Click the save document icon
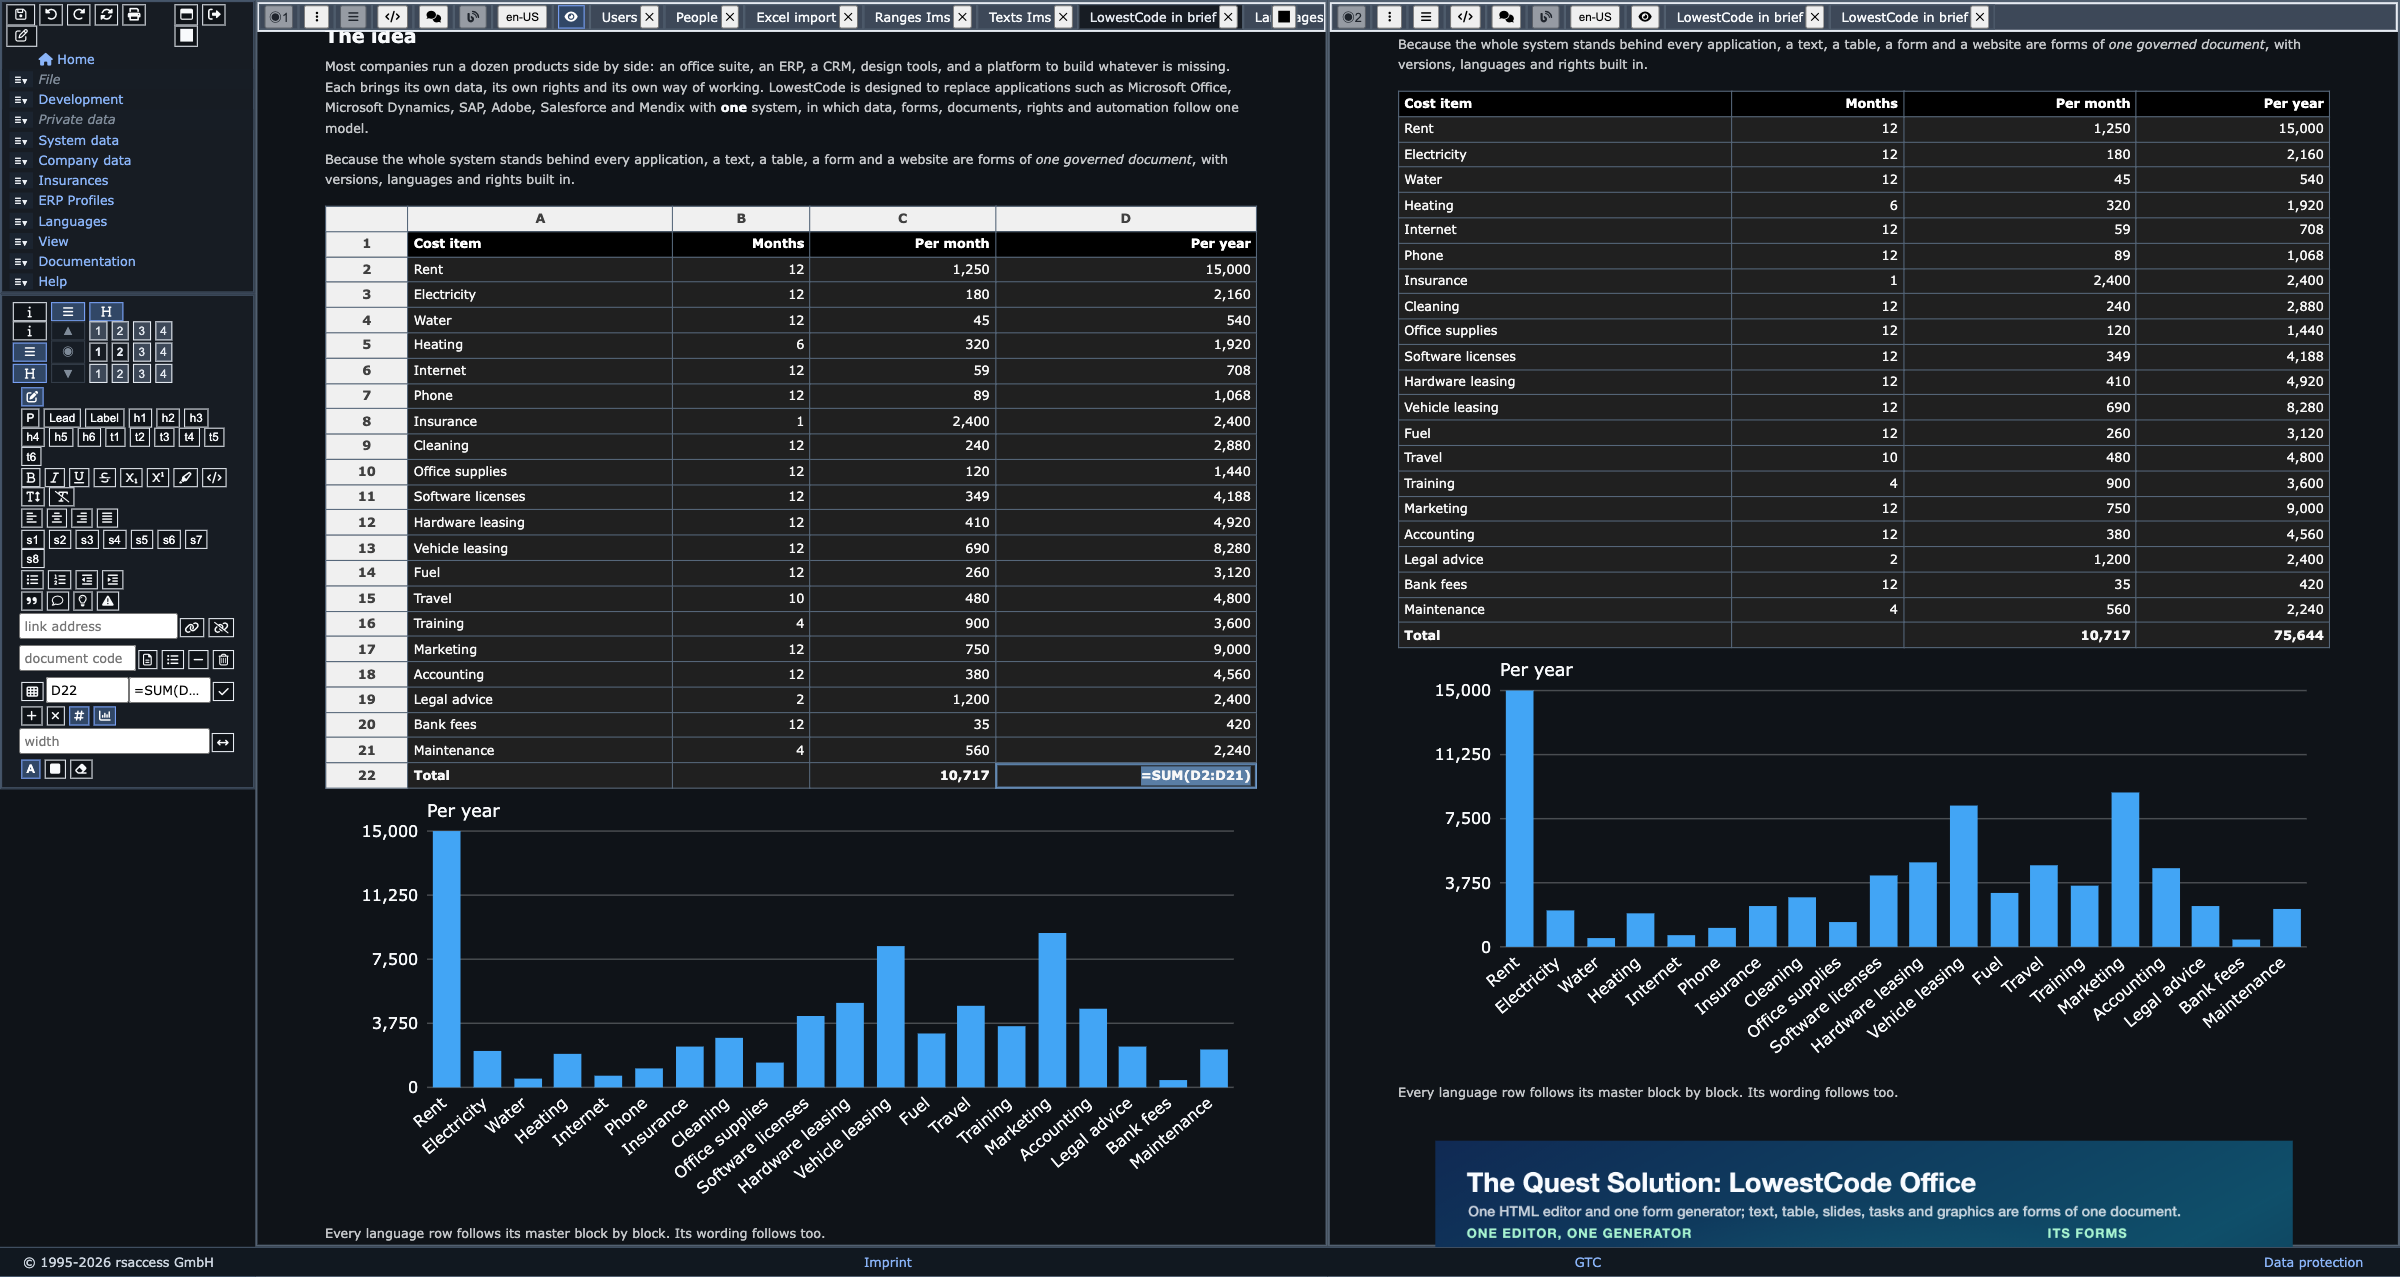Viewport: 2400px width, 1277px height. pyautogui.click(x=21, y=14)
